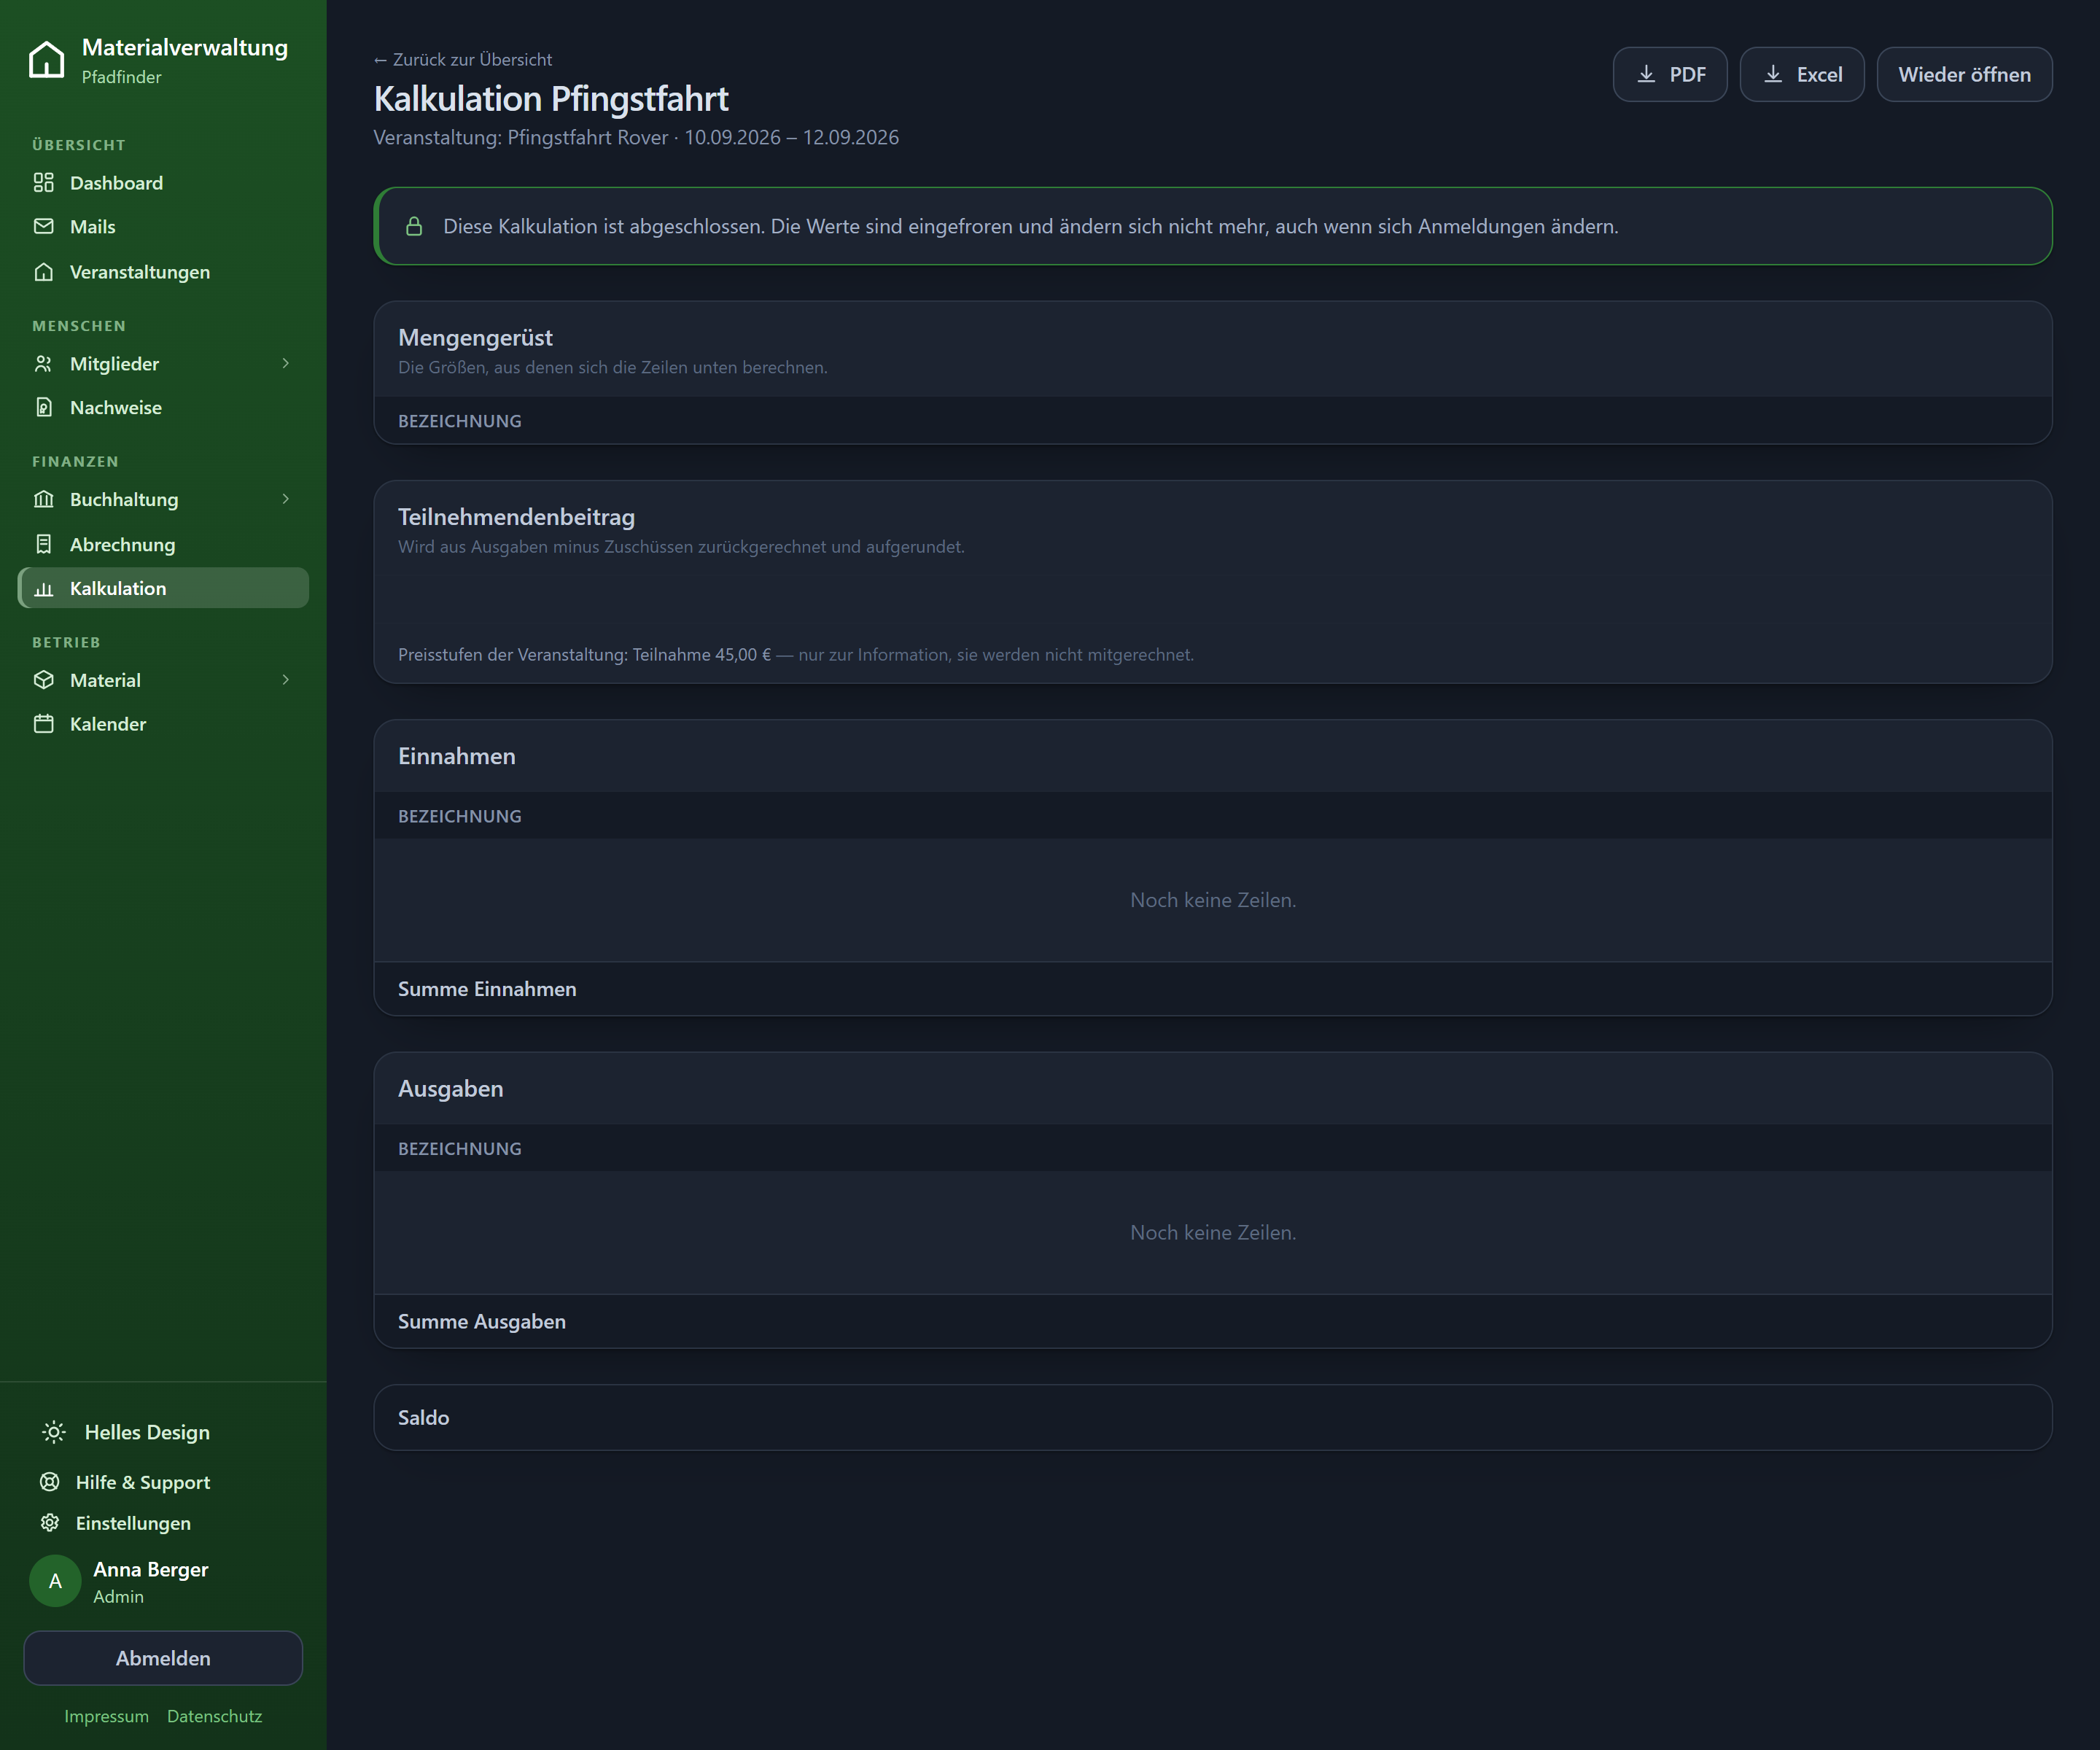Click the Mitglieder people icon
Viewport: 2100px width, 1750px height.
[x=44, y=364]
